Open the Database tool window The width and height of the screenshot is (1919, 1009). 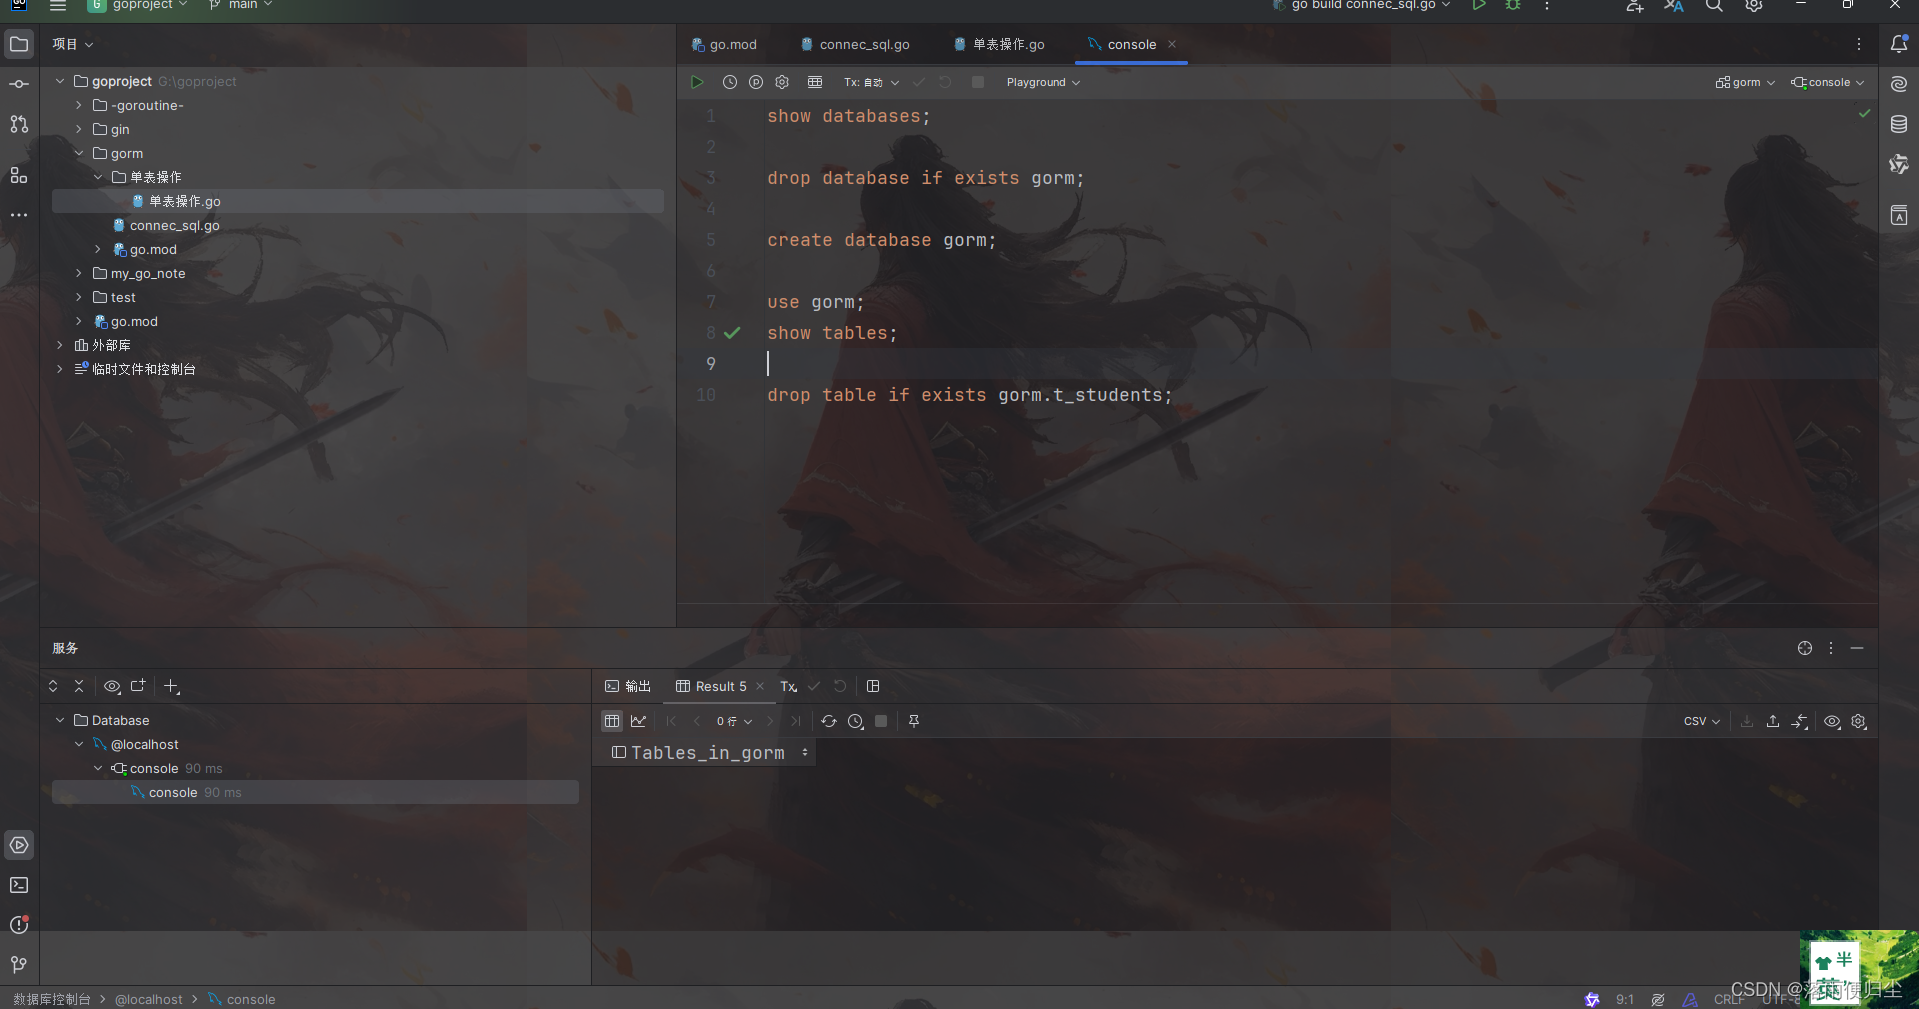1899,124
